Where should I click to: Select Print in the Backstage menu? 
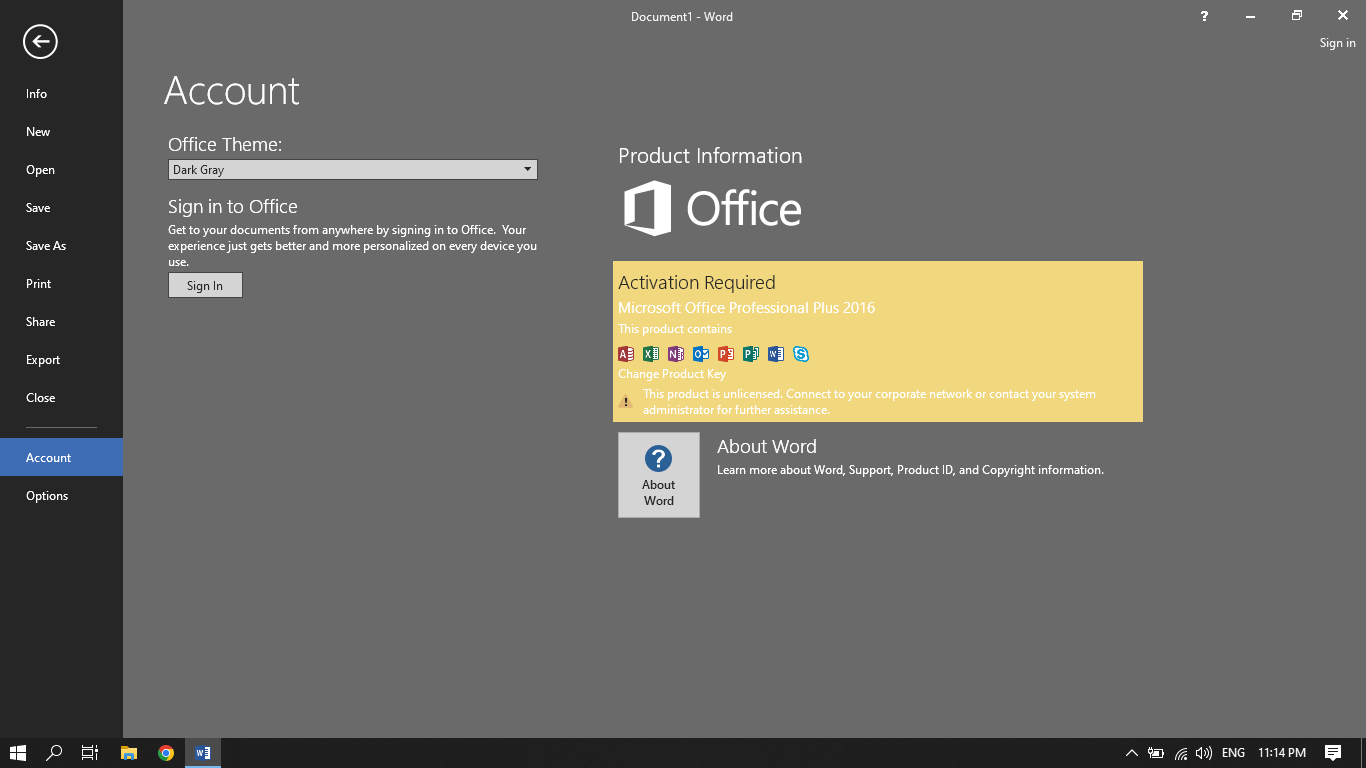[x=61, y=284]
